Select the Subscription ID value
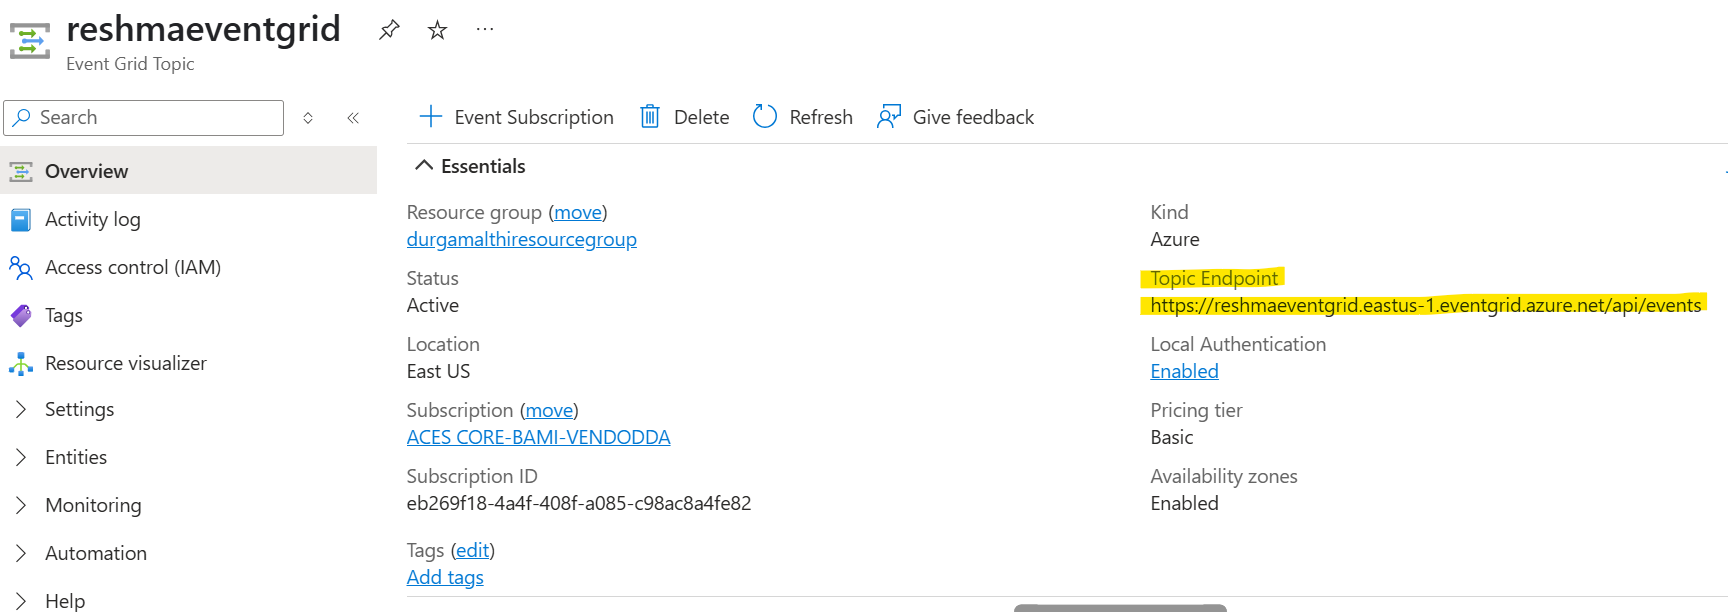1728x612 pixels. coord(579,503)
